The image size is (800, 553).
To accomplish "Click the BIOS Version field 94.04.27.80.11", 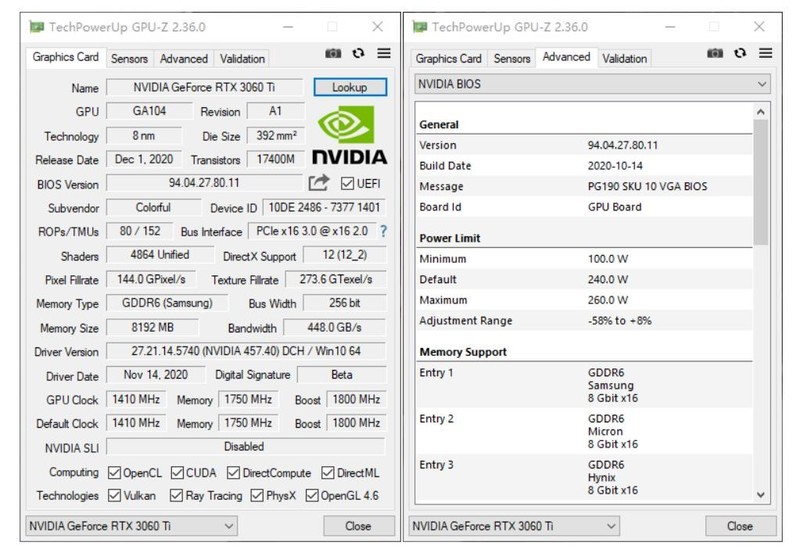I will pos(204,183).
